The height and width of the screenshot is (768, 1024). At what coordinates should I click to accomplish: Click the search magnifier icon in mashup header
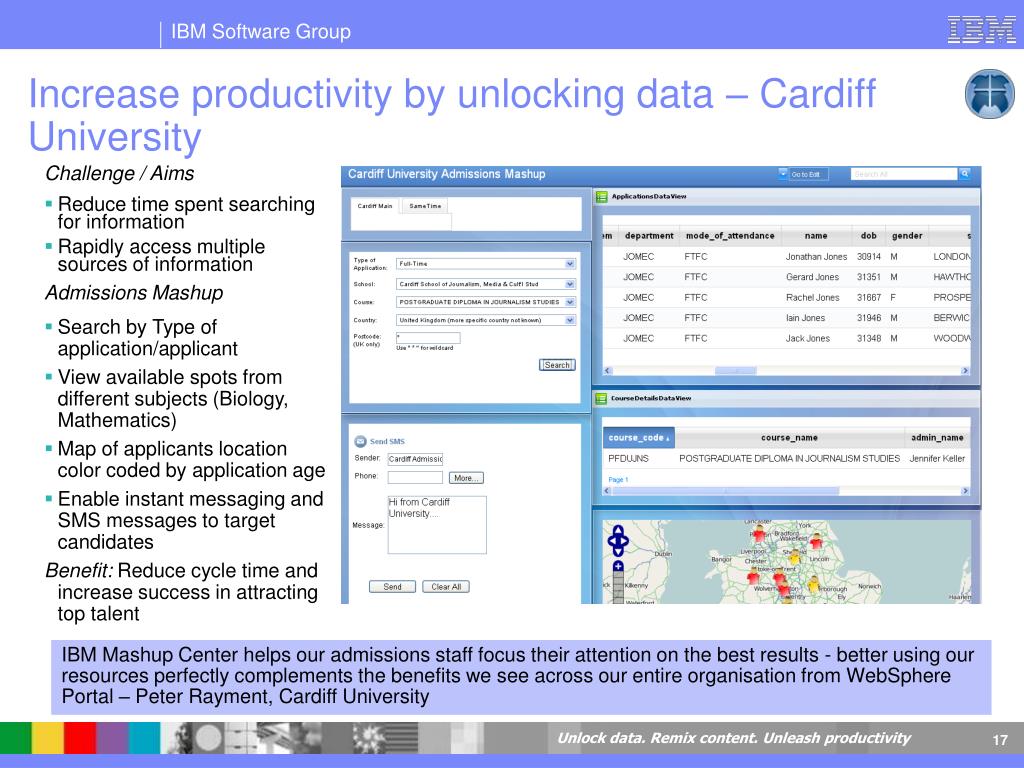click(x=964, y=174)
